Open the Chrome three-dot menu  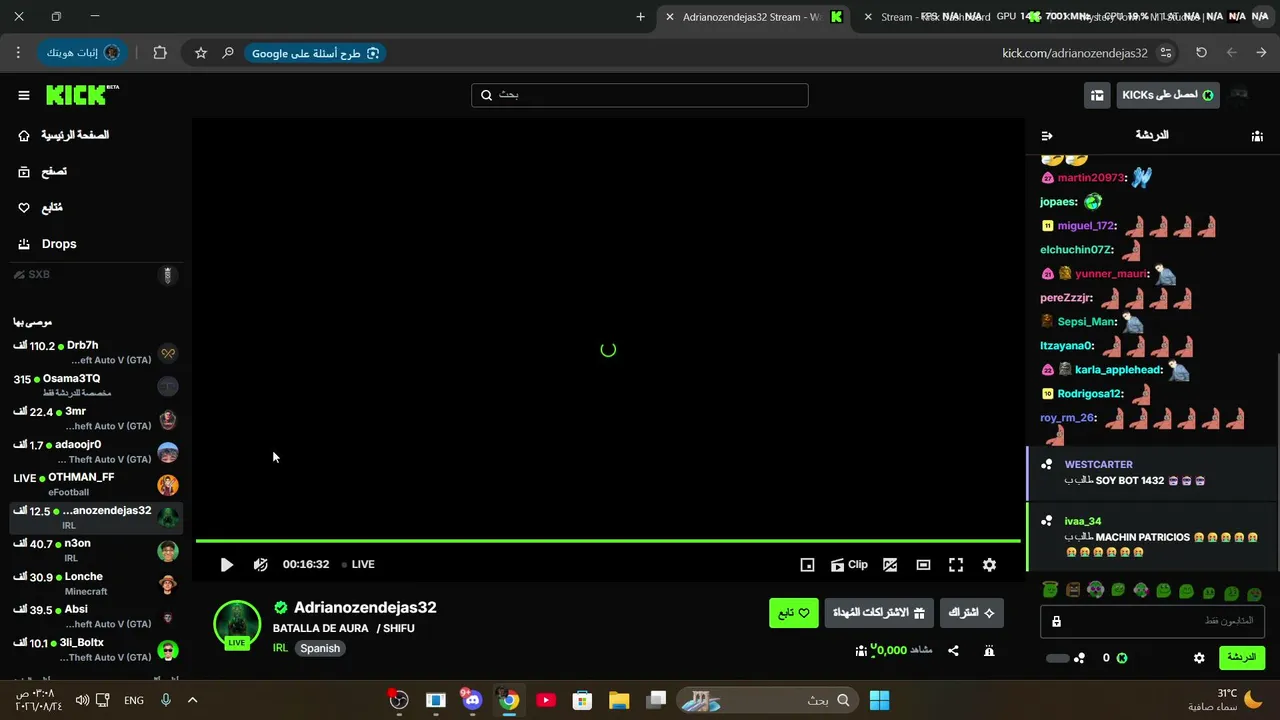[x=19, y=53]
